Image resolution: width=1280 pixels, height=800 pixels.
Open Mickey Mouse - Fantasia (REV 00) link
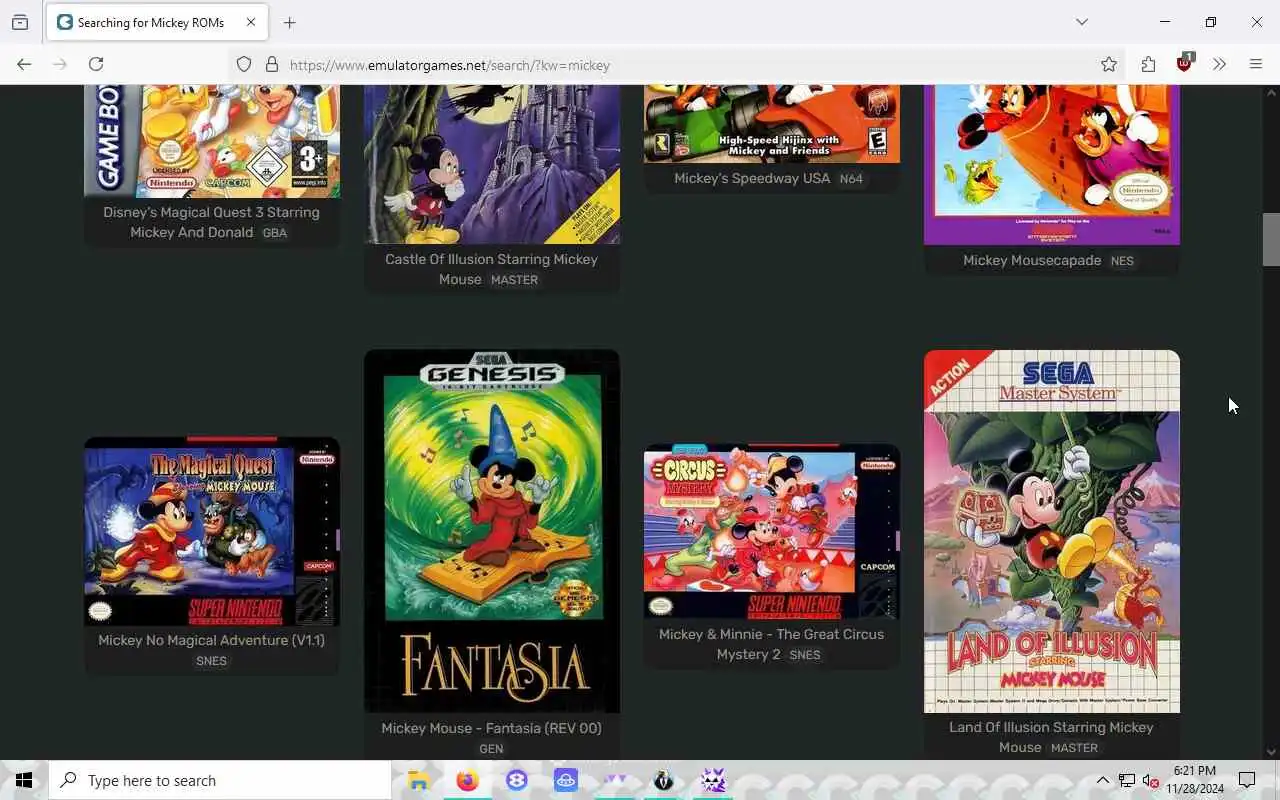(491, 728)
